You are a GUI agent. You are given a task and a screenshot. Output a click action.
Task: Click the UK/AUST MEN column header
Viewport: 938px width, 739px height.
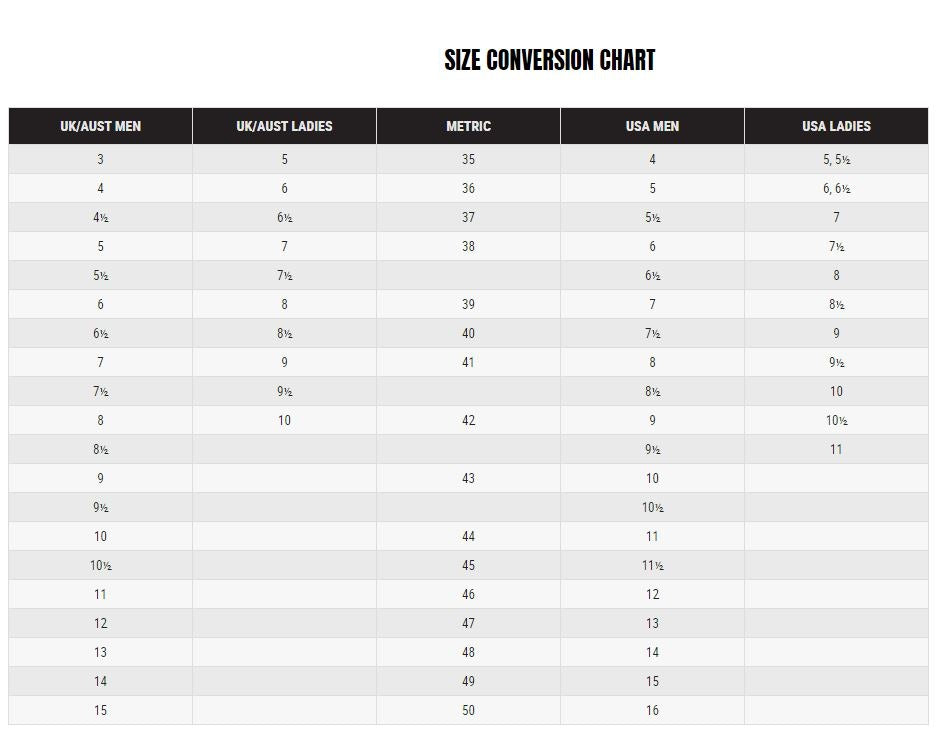click(x=100, y=126)
